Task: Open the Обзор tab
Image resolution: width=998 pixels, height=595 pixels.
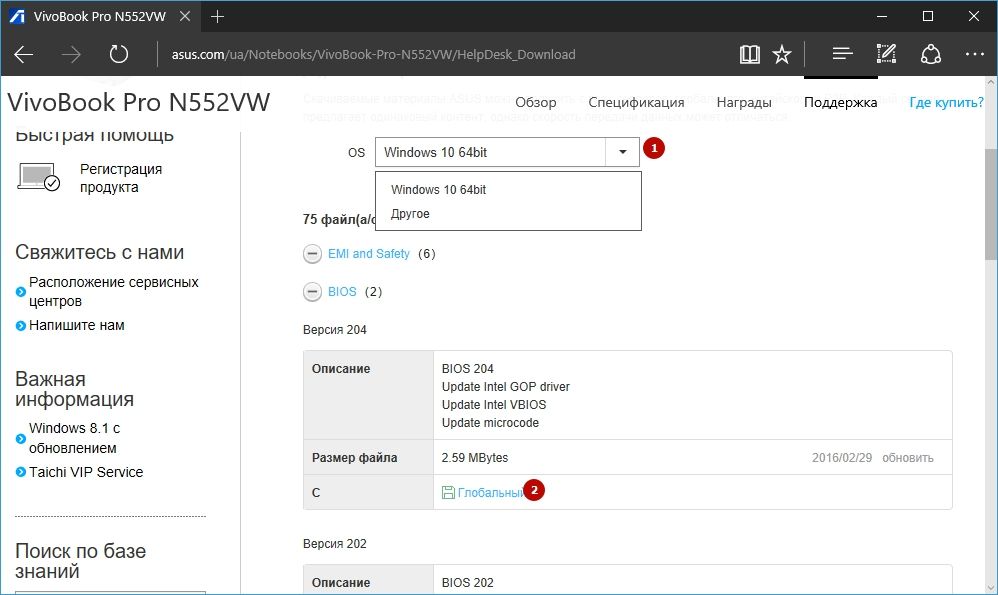Action: pyautogui.click(x=535, y=102)
